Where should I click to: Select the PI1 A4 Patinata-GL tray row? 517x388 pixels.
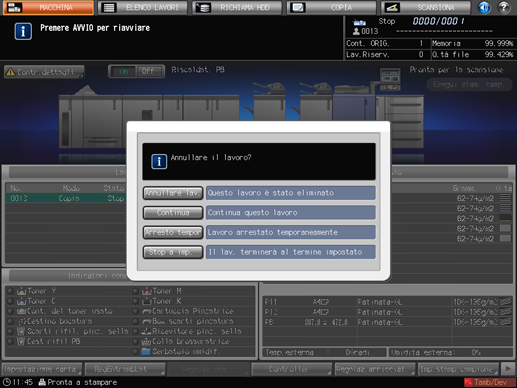pos(388,302)
